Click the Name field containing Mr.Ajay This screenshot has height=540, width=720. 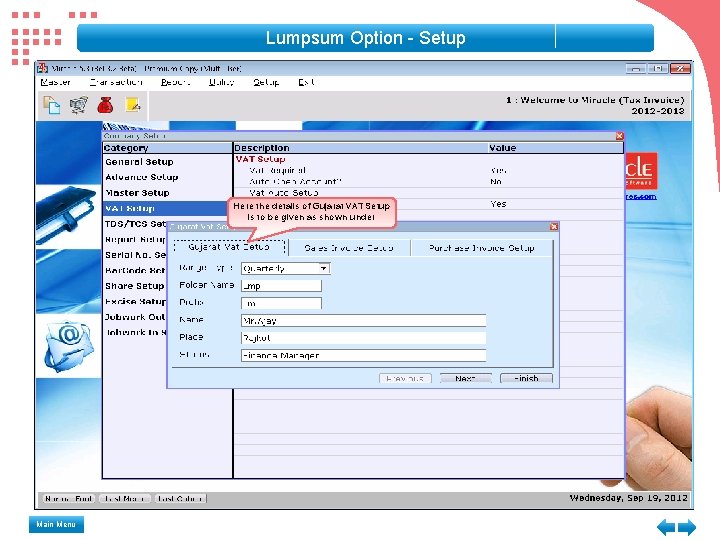pos(363,321)
